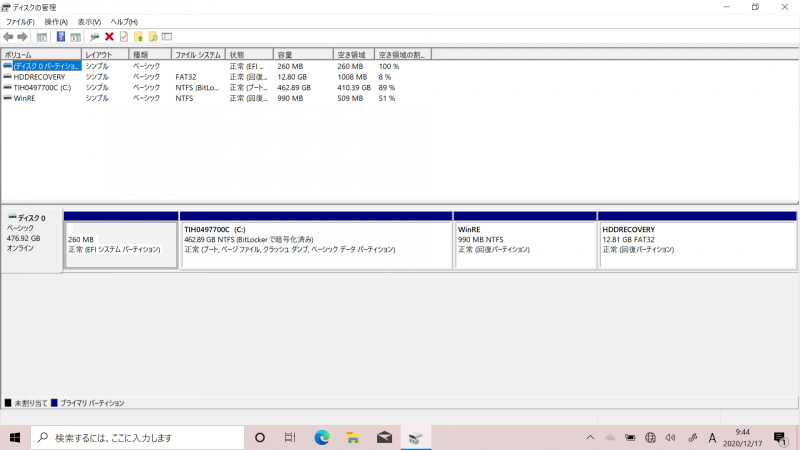
Task: Sort by the 空き領域の割合 column header
Action: coord(403,55)
